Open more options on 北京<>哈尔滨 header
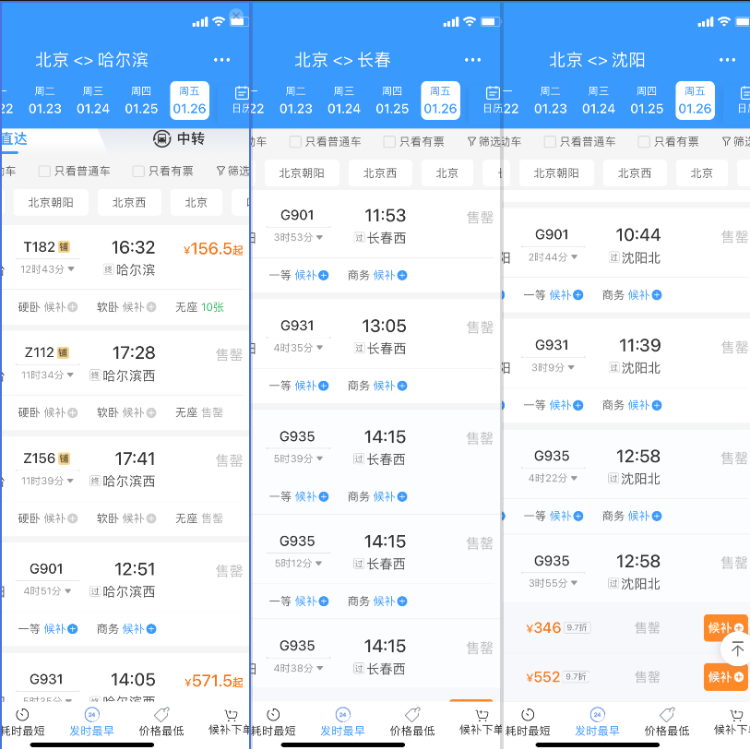 pos(222,60)
